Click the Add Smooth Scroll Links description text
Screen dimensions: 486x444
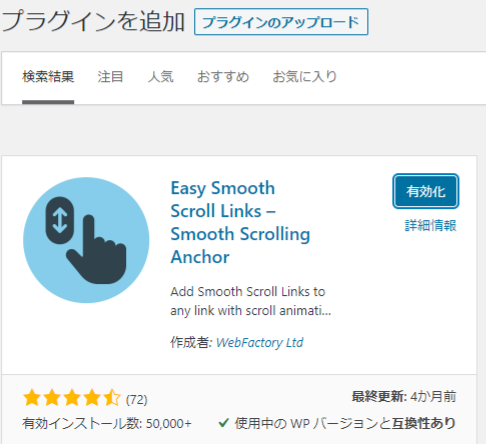pyautogui.click(x=251, y=301)
